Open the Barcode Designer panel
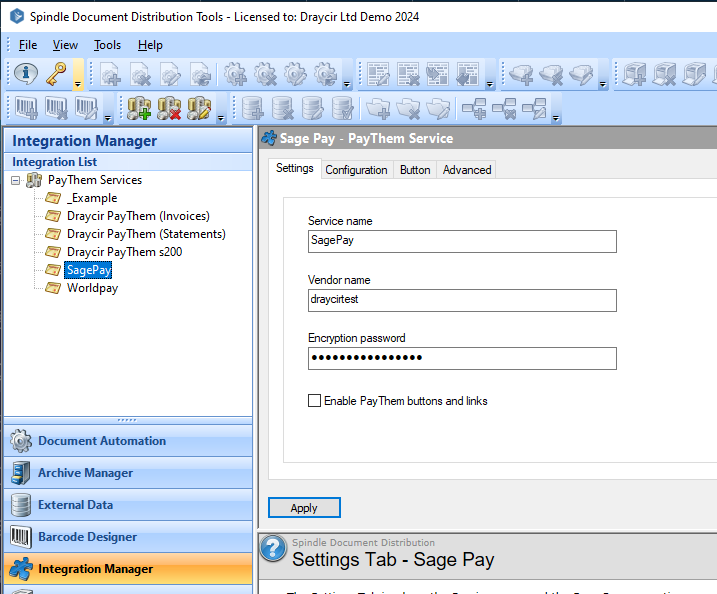 coord(128,537)
